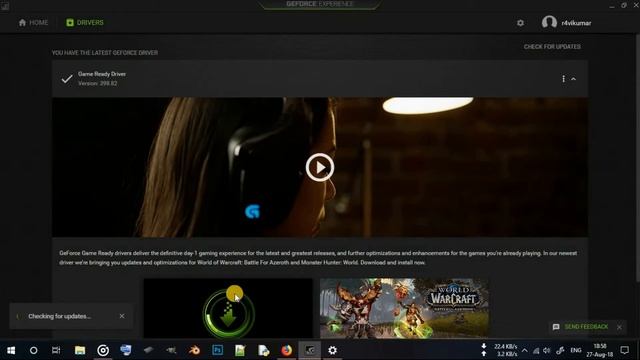Click GeForce Experience taskbar icon
640x360 pixels.
point(309,350)
